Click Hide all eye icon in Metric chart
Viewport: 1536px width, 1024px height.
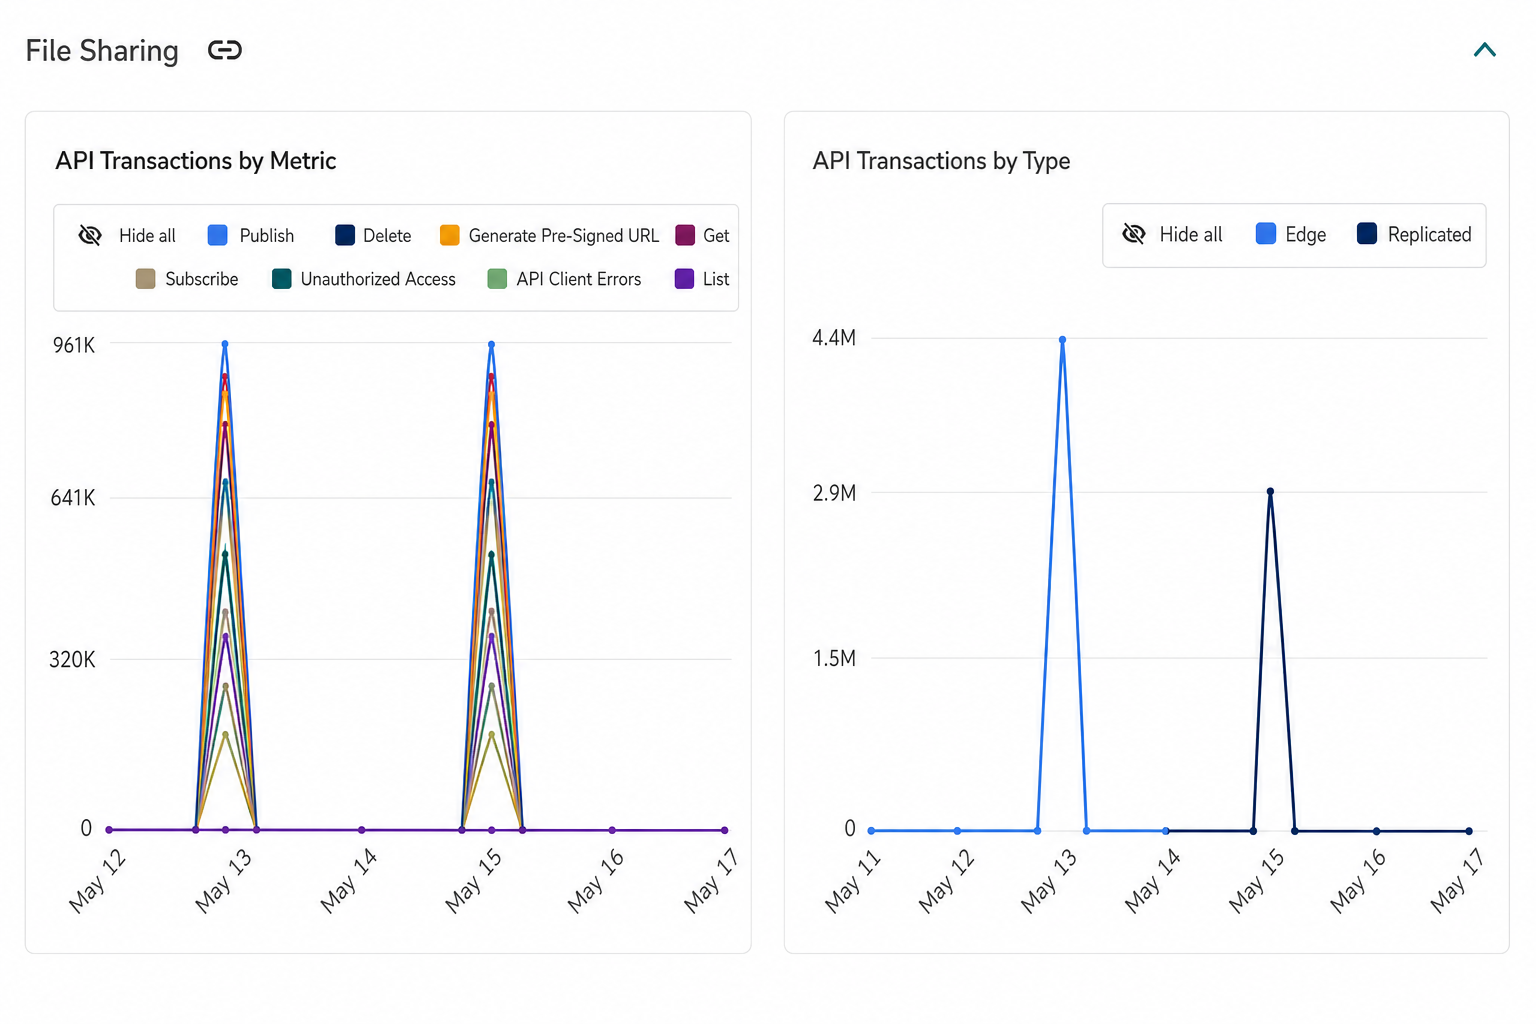coord(90,235)
